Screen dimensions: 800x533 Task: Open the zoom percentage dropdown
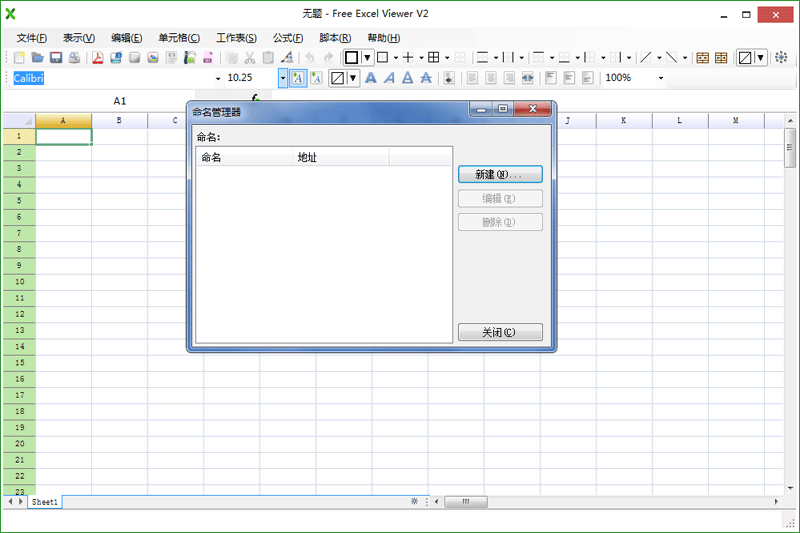pos(661,79)
